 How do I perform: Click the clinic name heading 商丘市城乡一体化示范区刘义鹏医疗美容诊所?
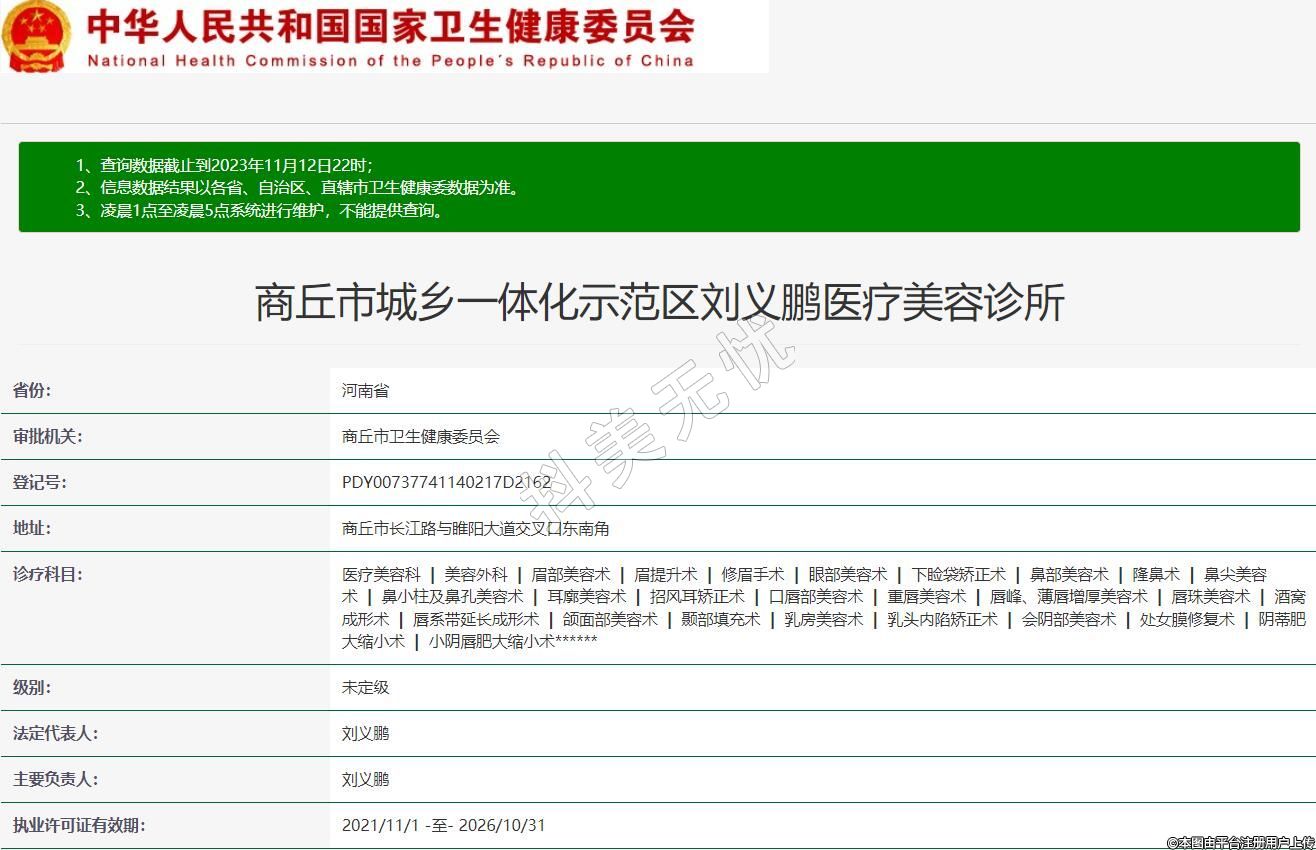pos(659,303)
